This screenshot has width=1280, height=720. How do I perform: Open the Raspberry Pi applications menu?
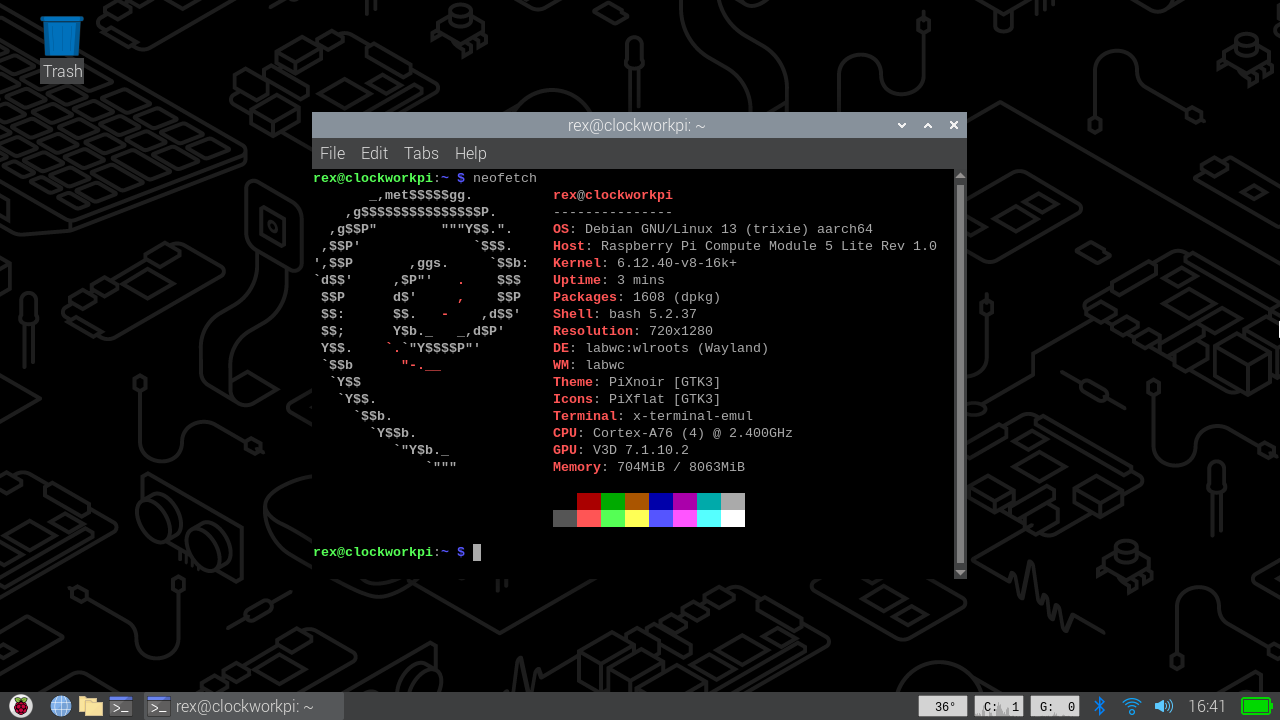click(21, 706)
